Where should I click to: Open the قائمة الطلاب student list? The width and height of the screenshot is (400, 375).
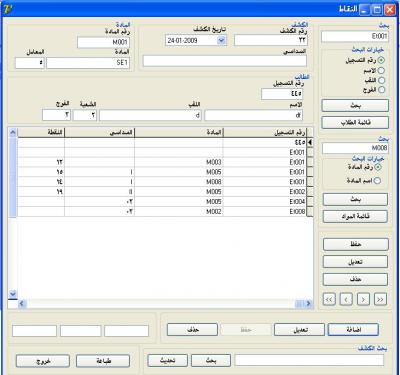pyautogui.click(x=355, y=123)
